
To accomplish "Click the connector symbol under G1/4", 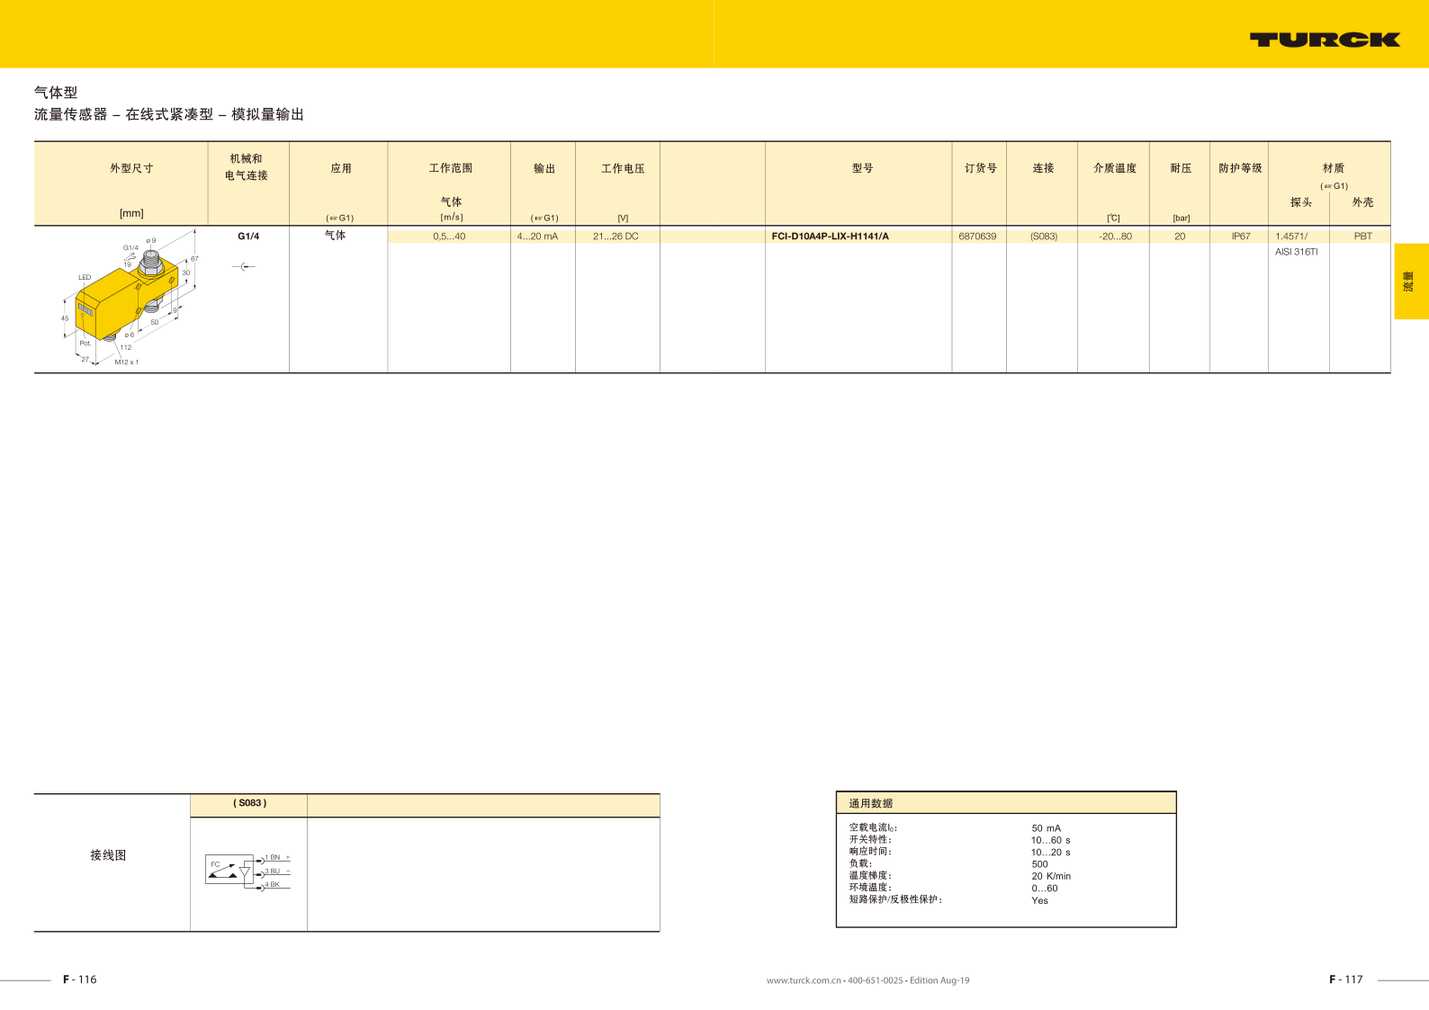I will pos(245,266).
